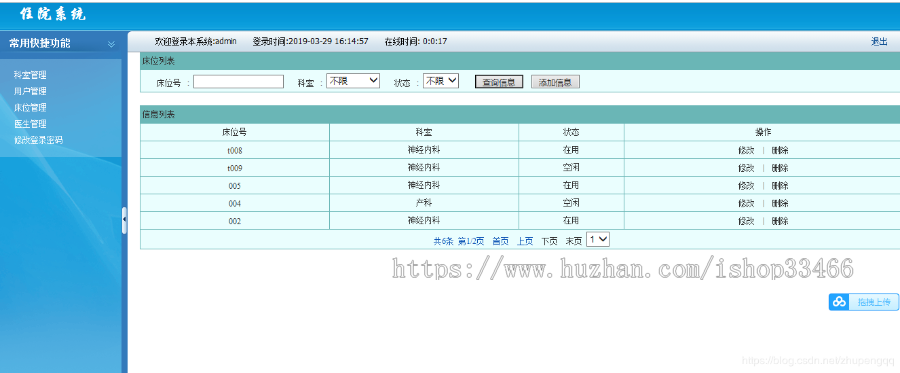
Task: Go to 上页 in pagination
Action: (x=525, y=242)
